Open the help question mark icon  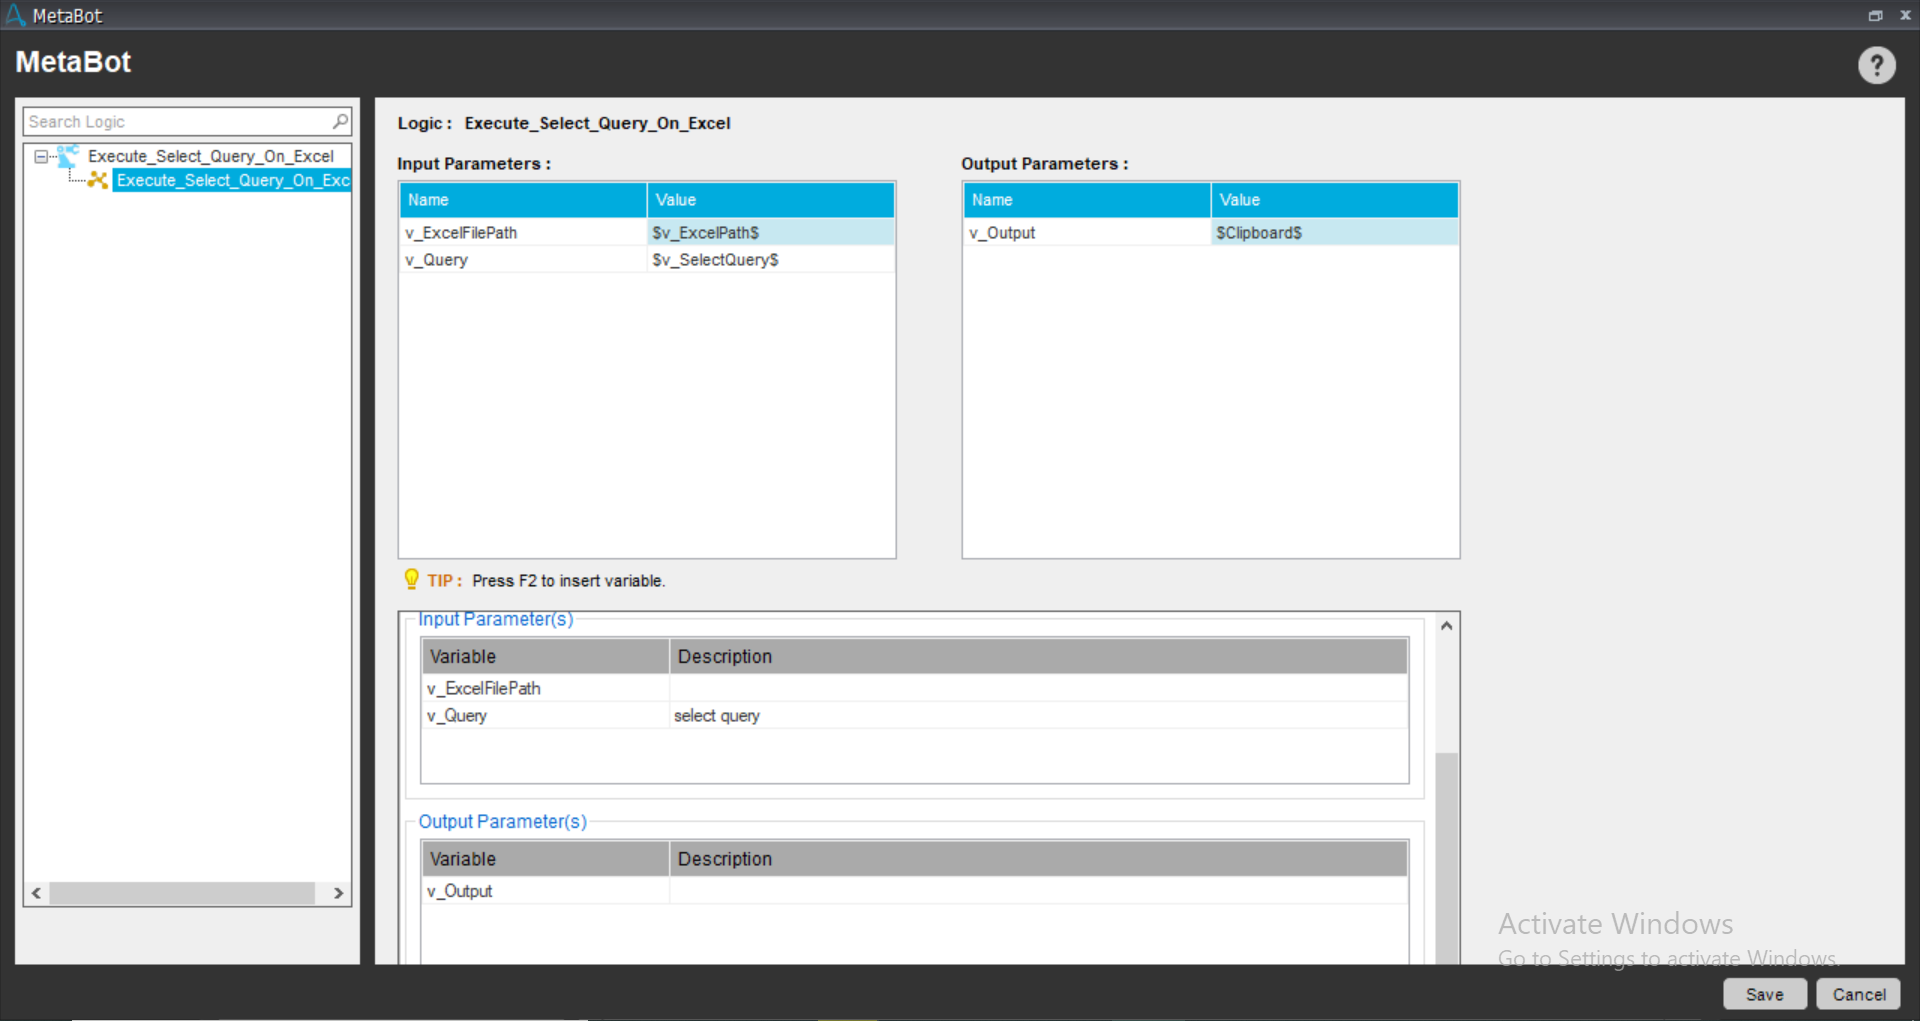pos(1876,66)
